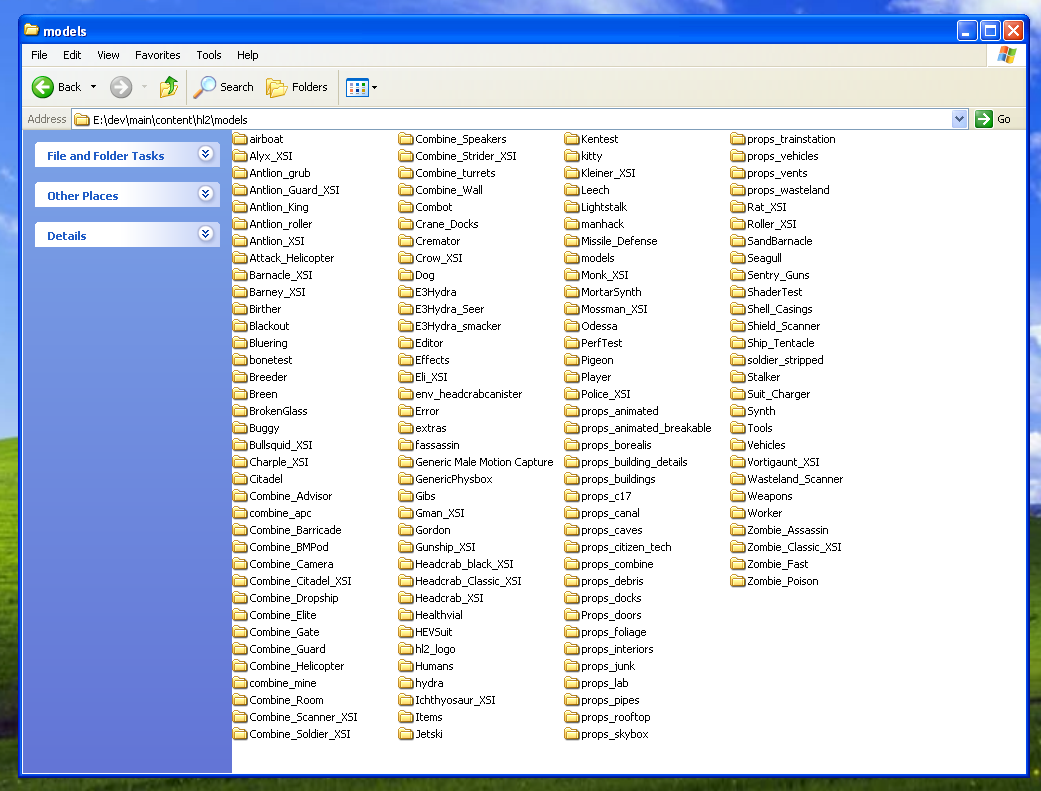Click the Forward arrow icon
The height and width of the screenshot is (791, 1041).
[x=121, y=87]
